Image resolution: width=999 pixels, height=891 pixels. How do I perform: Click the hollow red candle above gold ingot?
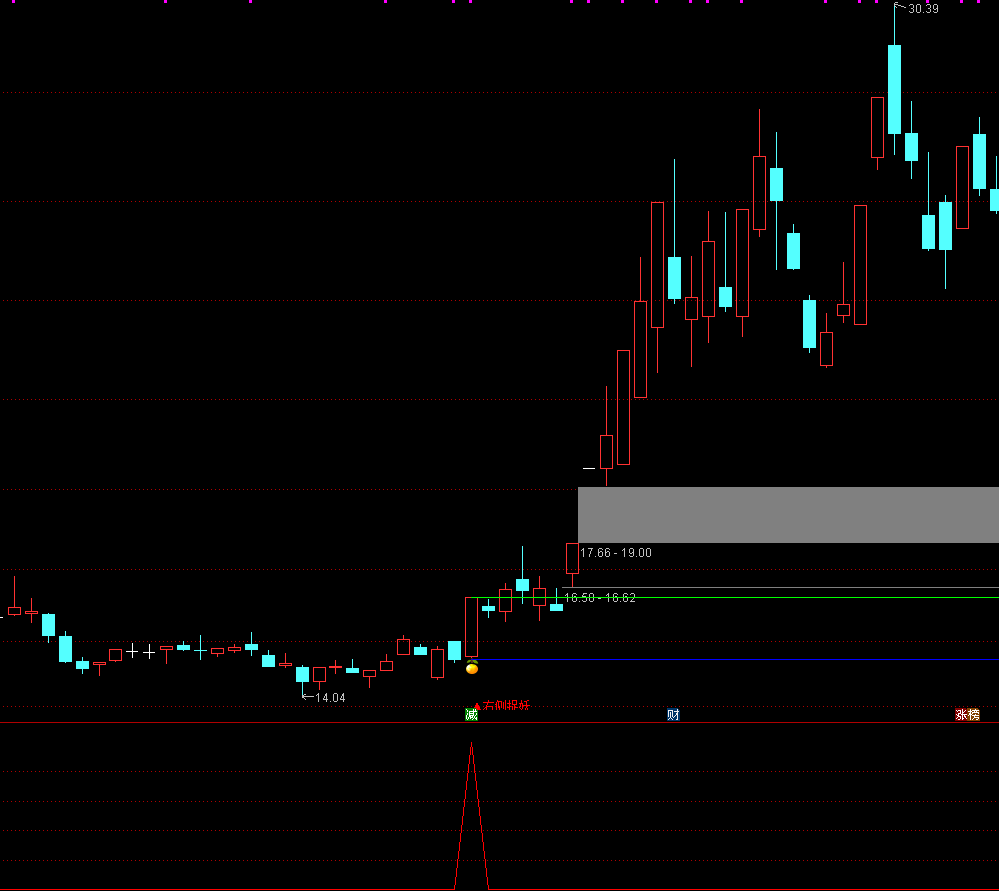(471, 626)
